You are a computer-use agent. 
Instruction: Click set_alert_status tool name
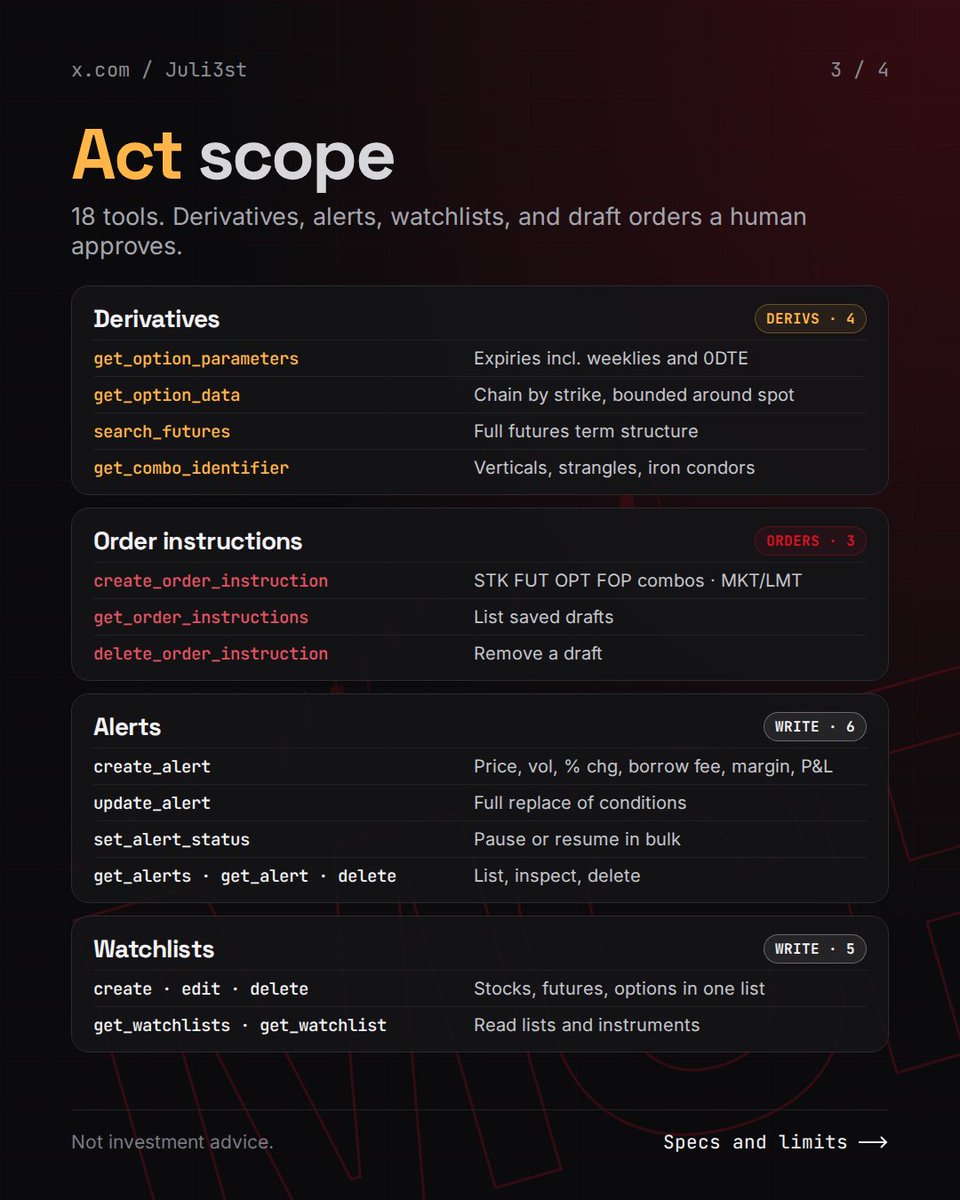(172, 839)
